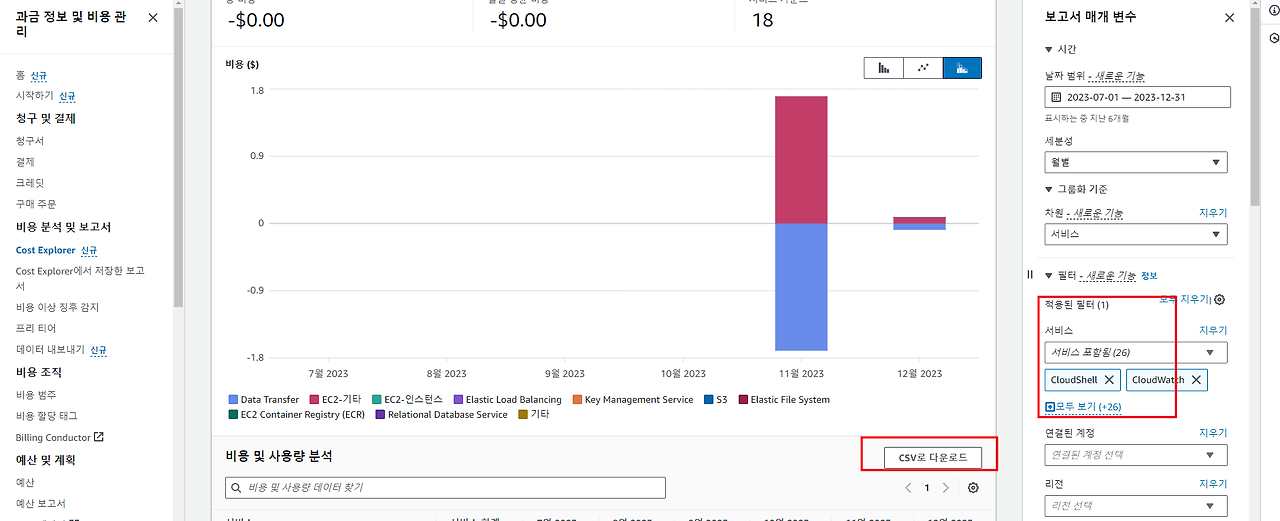The image size is (1280, 521).
Task: Go to next table page
Action: coord(946,488)
